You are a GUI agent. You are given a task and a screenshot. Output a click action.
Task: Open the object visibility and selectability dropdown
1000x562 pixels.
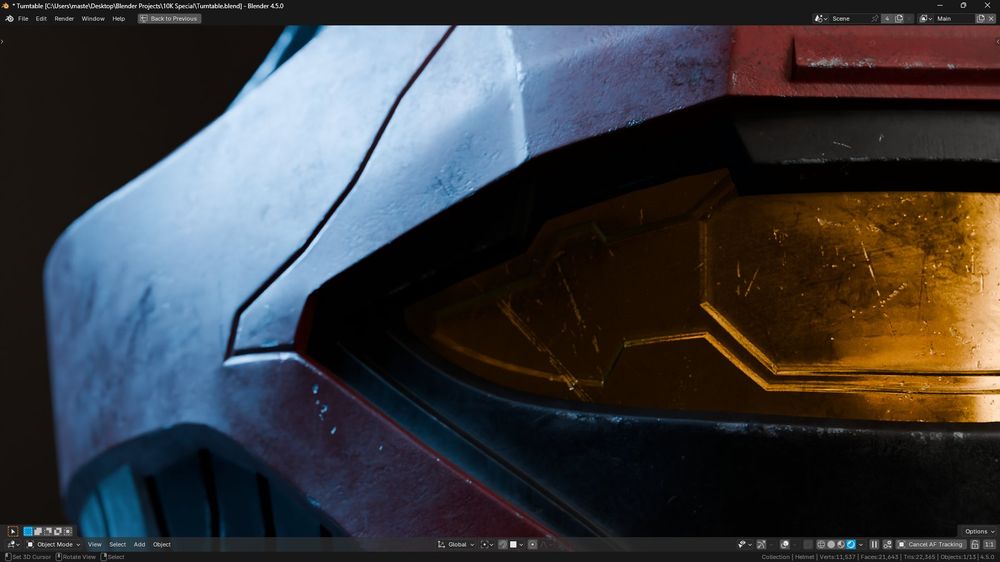click(x=744, y=545)
